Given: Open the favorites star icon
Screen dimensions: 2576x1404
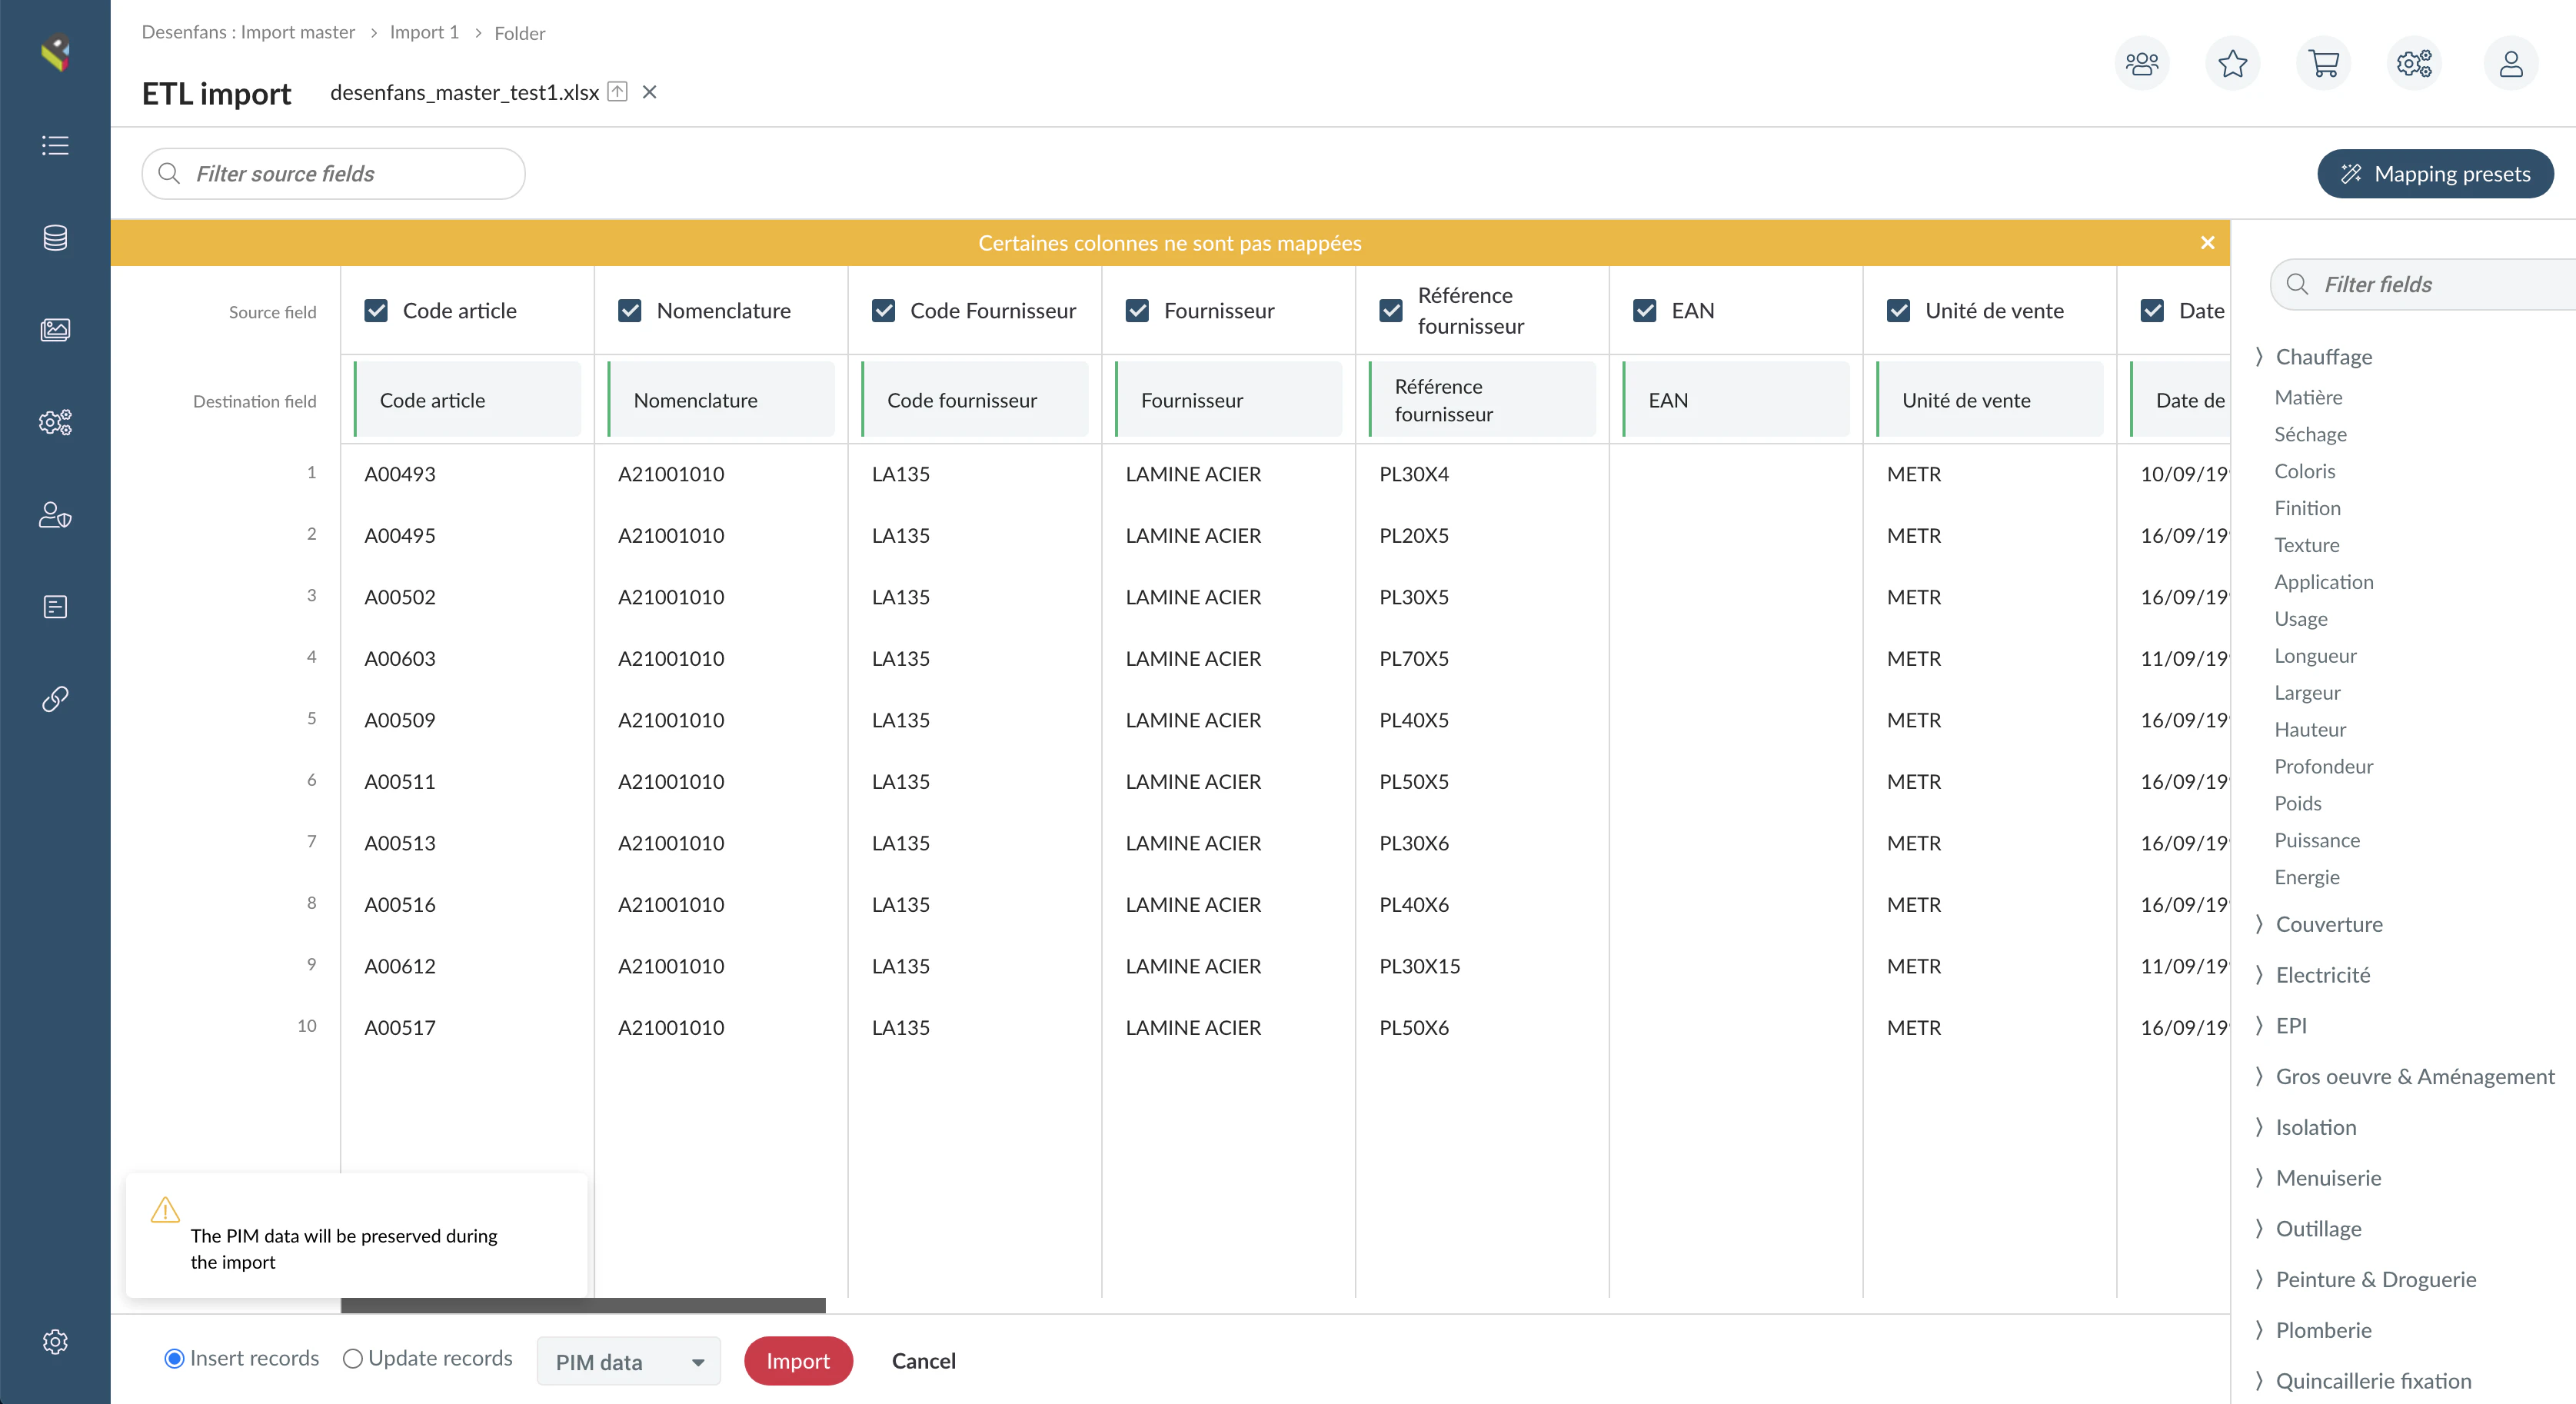Looking at the screenshot, I should click(2232, 64).
